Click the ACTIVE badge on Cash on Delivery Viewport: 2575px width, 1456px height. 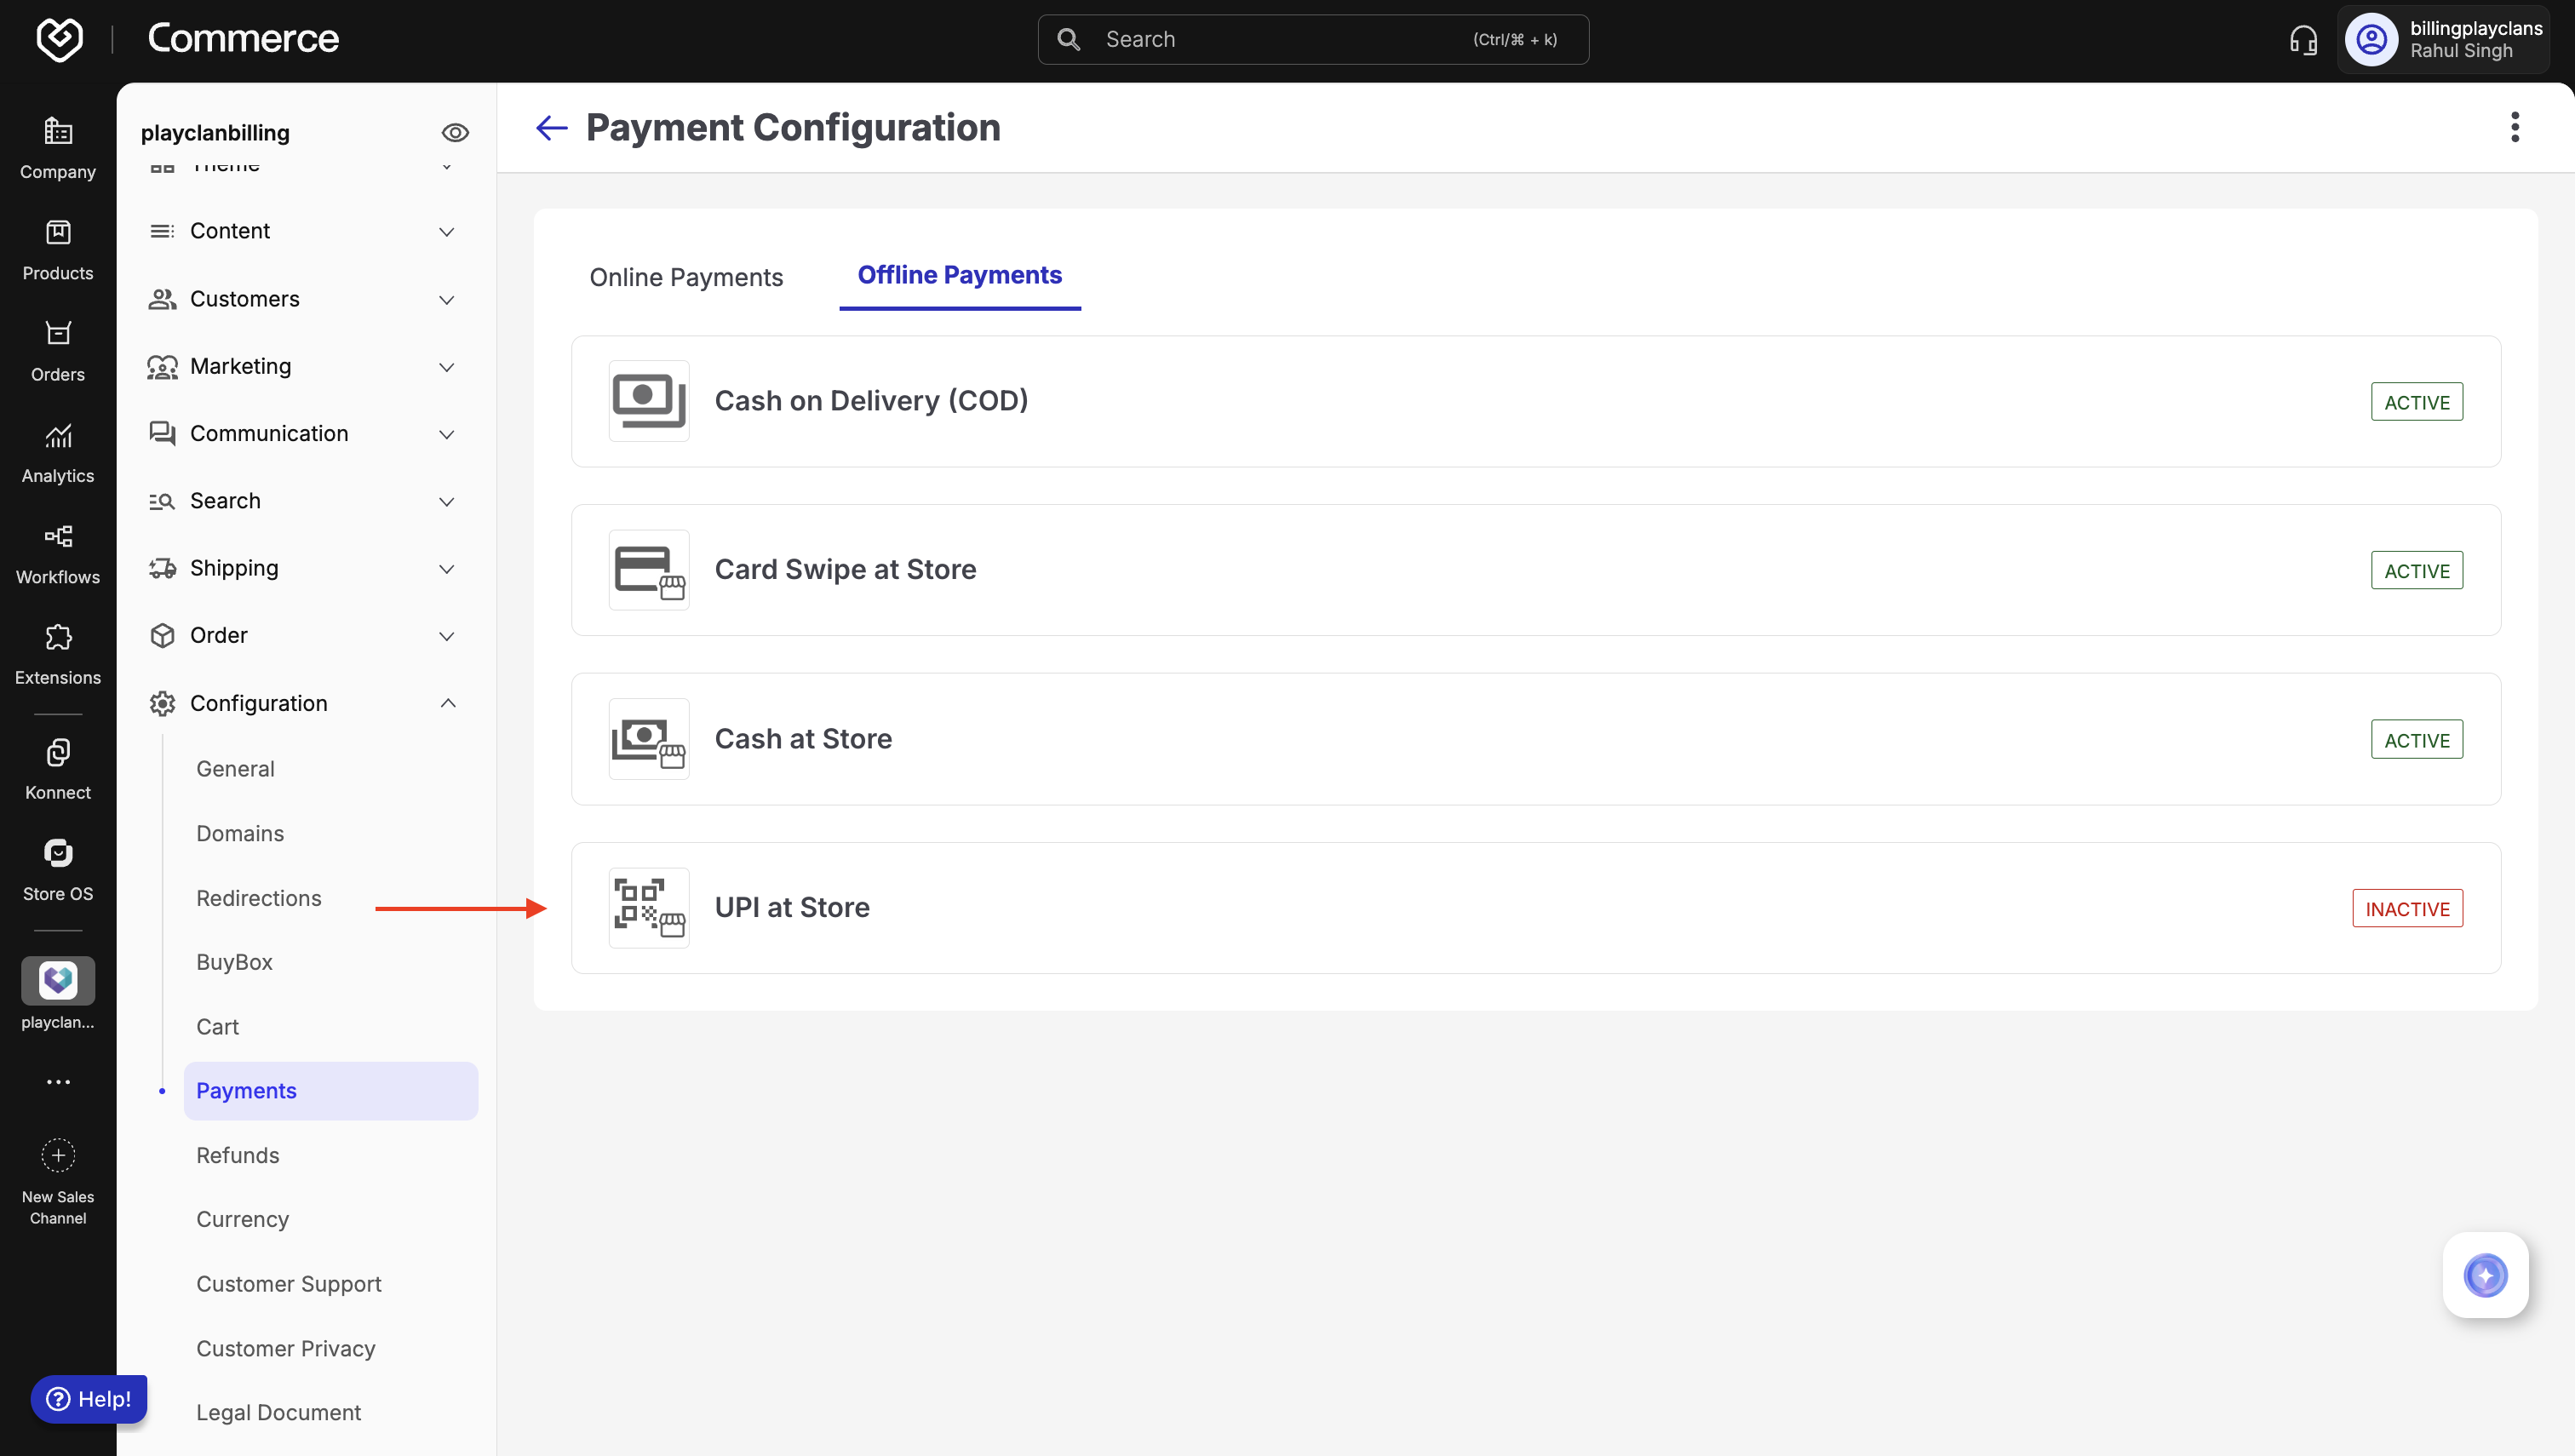tap(2416, 402)
